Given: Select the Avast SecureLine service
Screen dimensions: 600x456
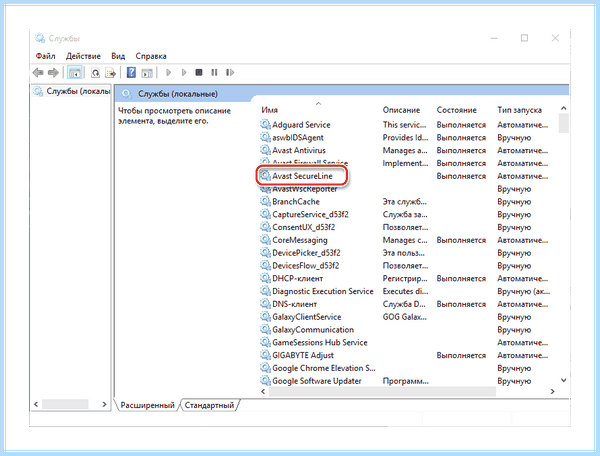Looking at the screenshot, I should pos(302,176).
